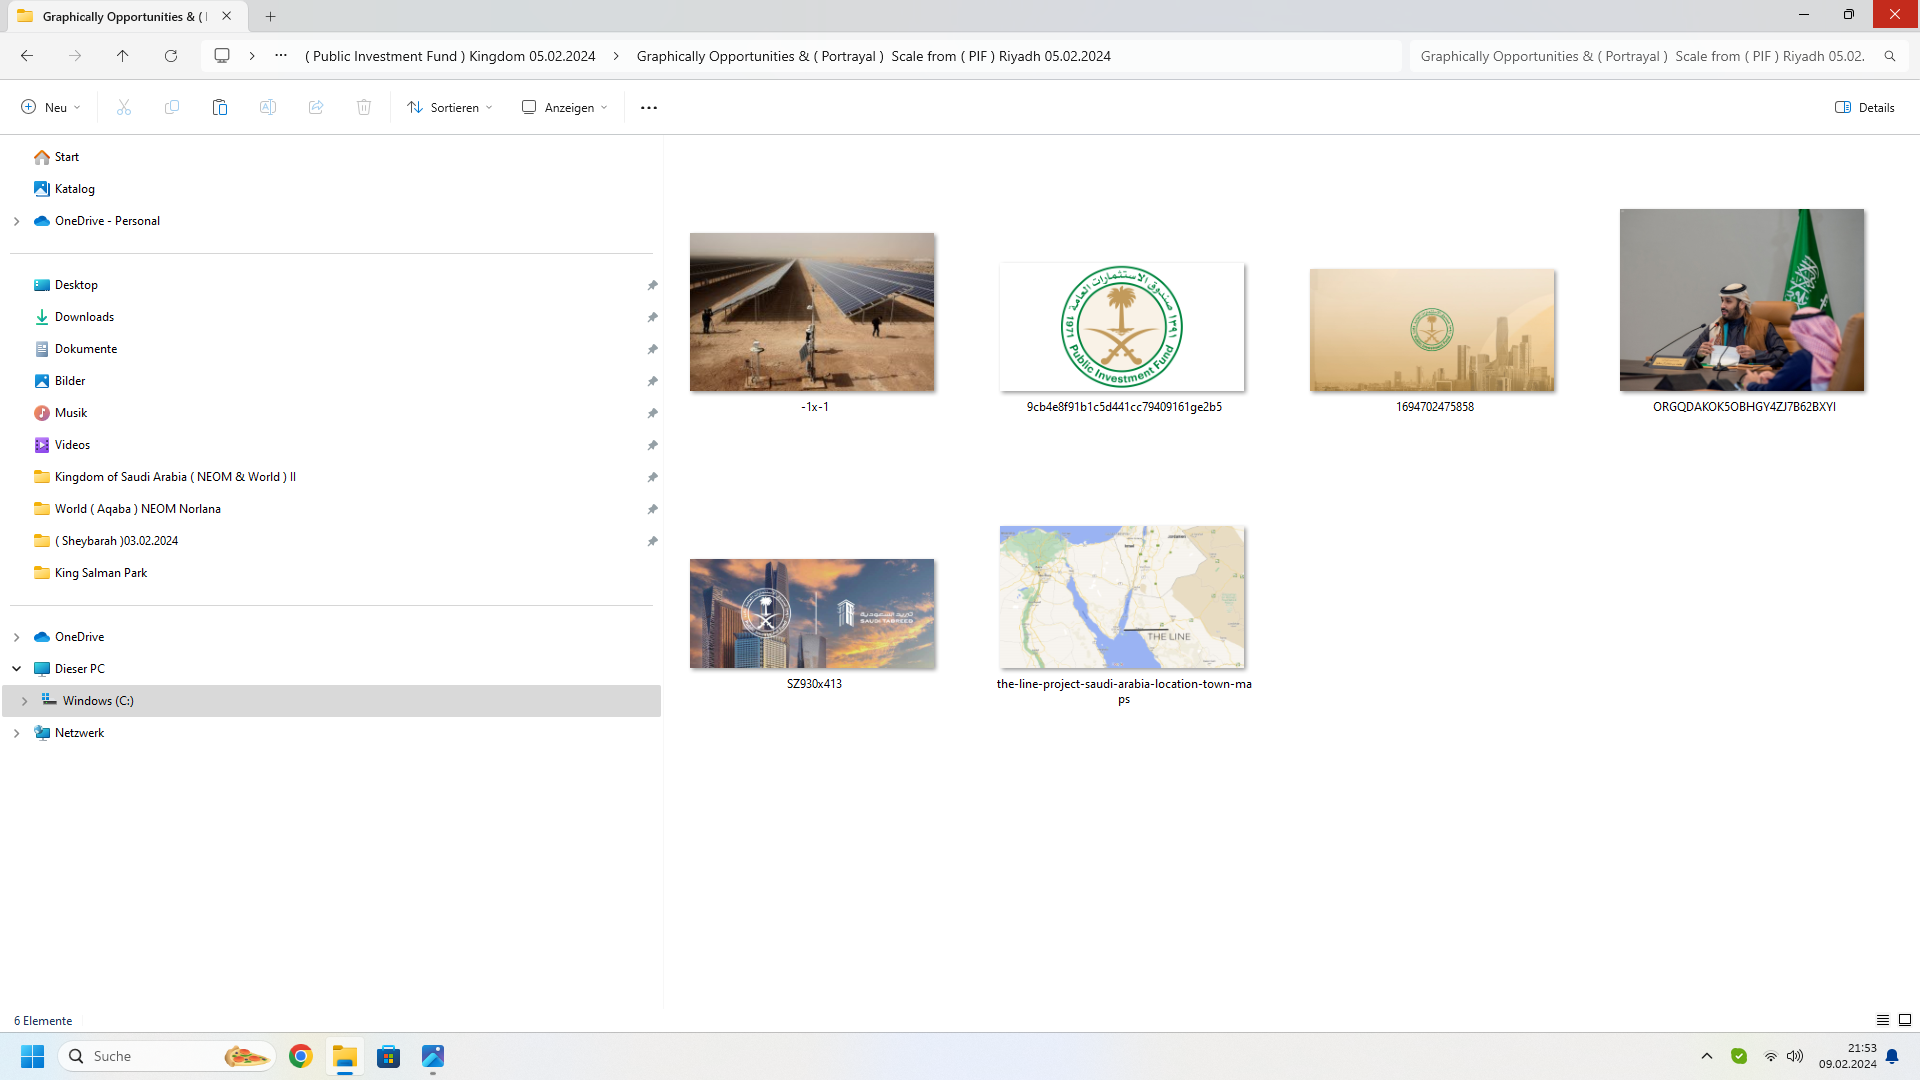Viewport: 1920px width, 1080px height.
Task: Show hidden system tray icons
Action: pos(1707,1056)
